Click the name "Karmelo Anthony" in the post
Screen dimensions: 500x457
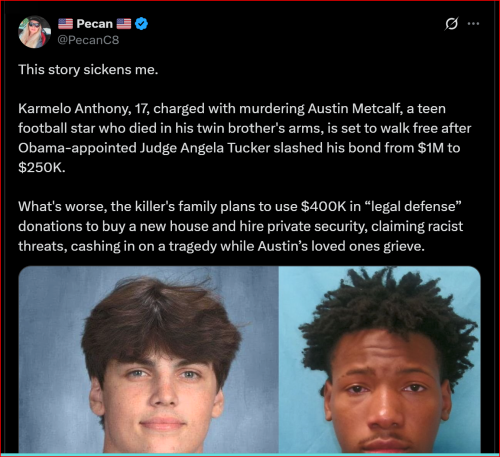pyautogui.click(x=74, y=109)
